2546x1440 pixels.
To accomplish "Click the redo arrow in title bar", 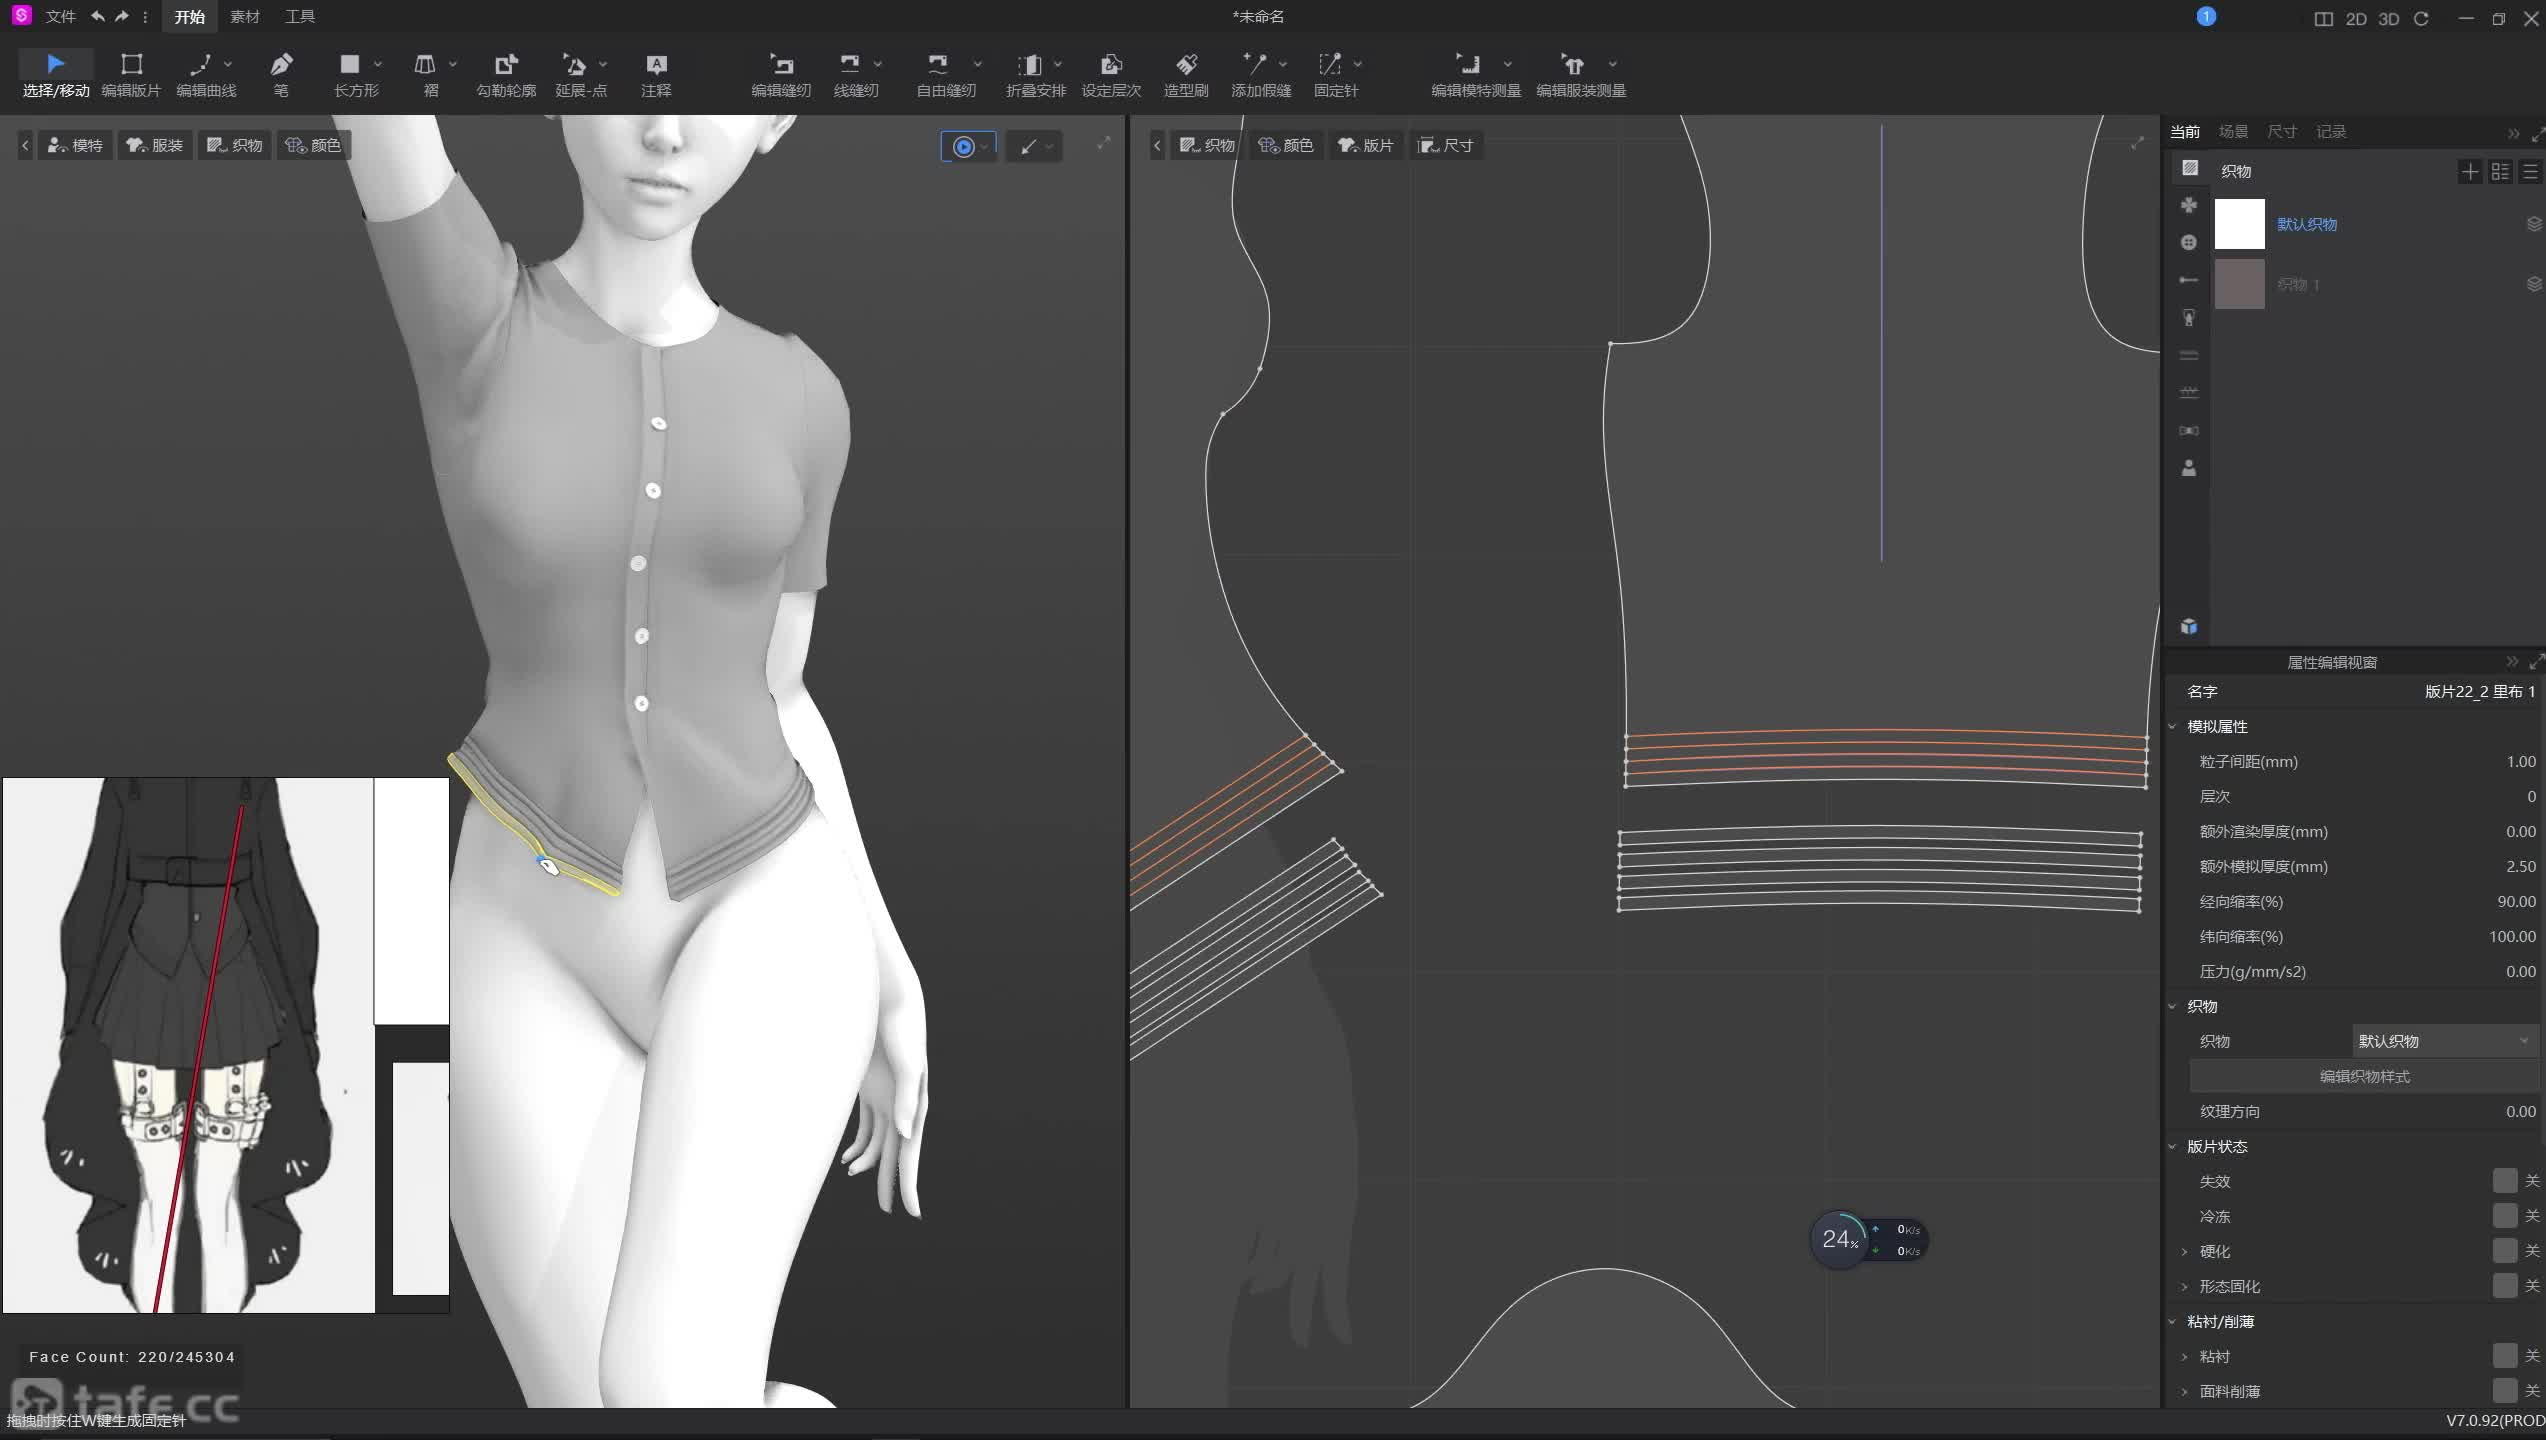I will coord(122,16).
